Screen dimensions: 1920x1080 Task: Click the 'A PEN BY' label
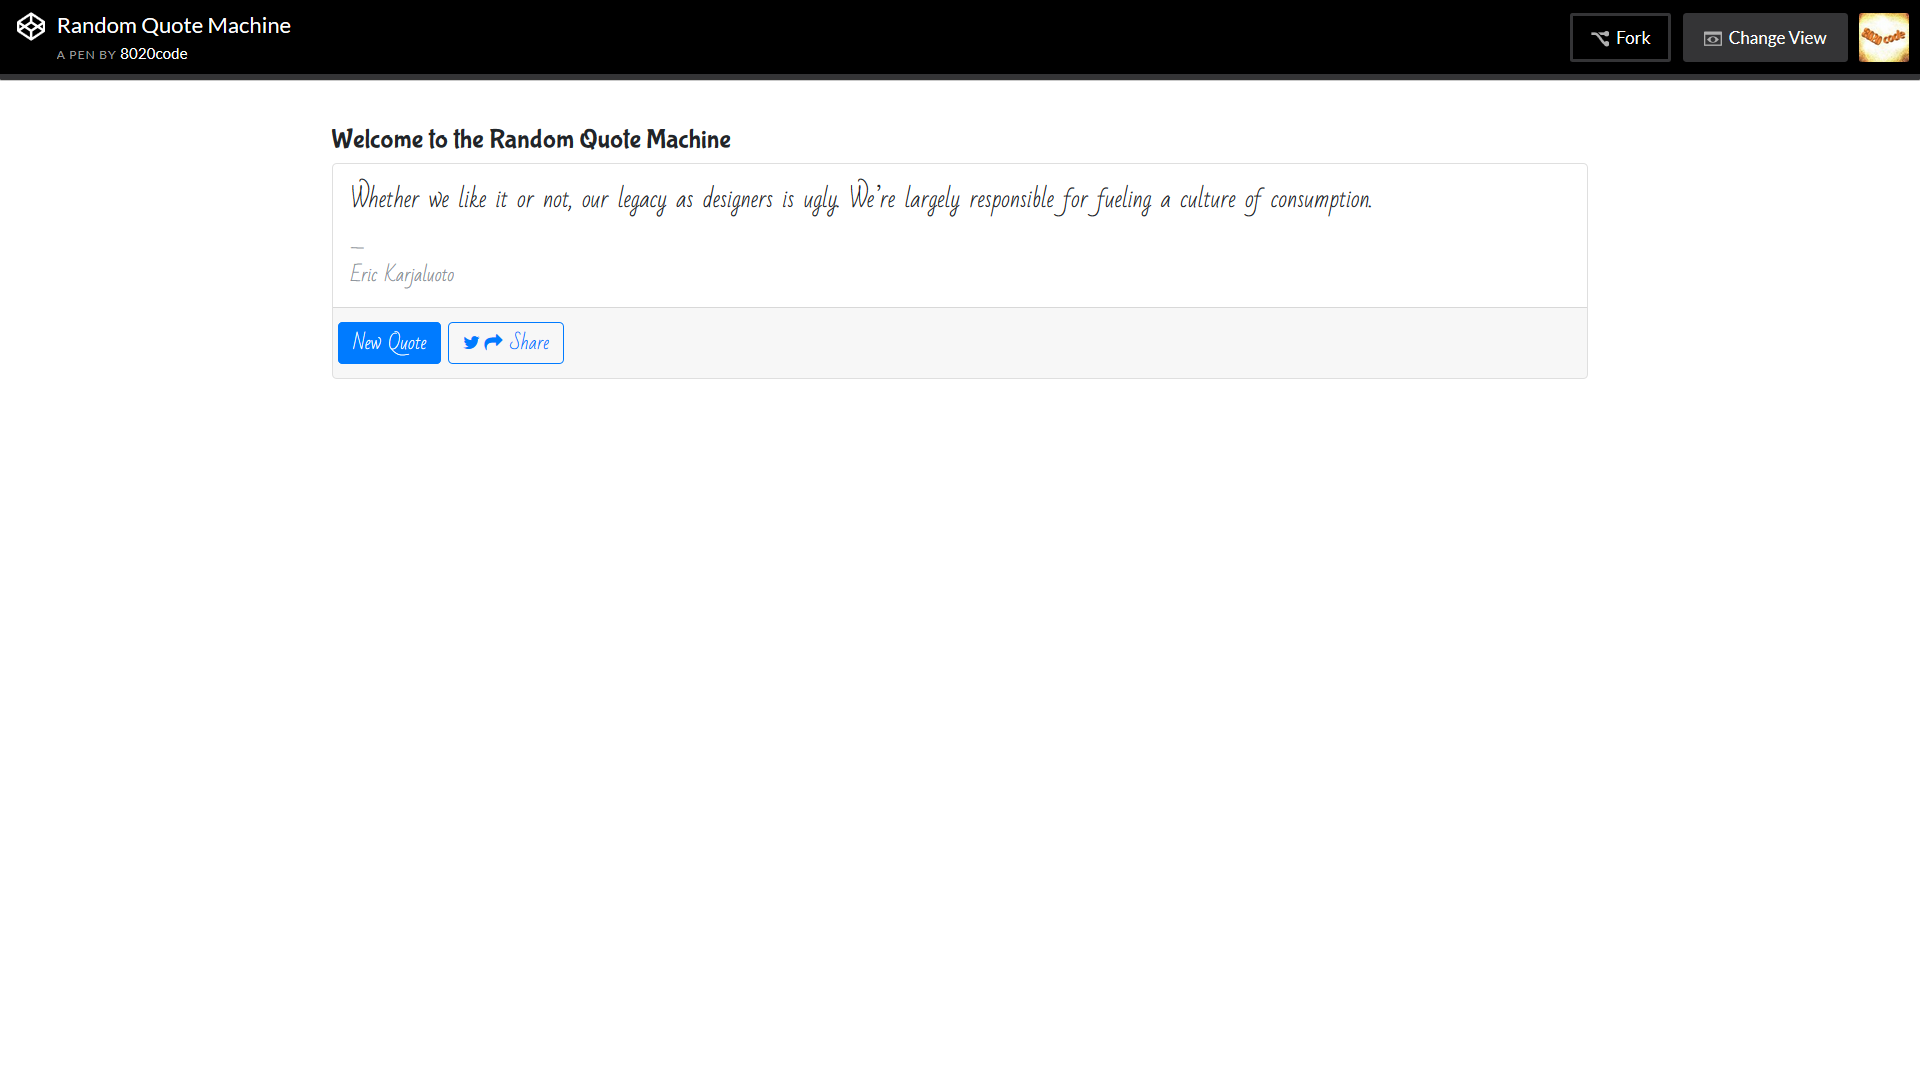coord(86,55)
